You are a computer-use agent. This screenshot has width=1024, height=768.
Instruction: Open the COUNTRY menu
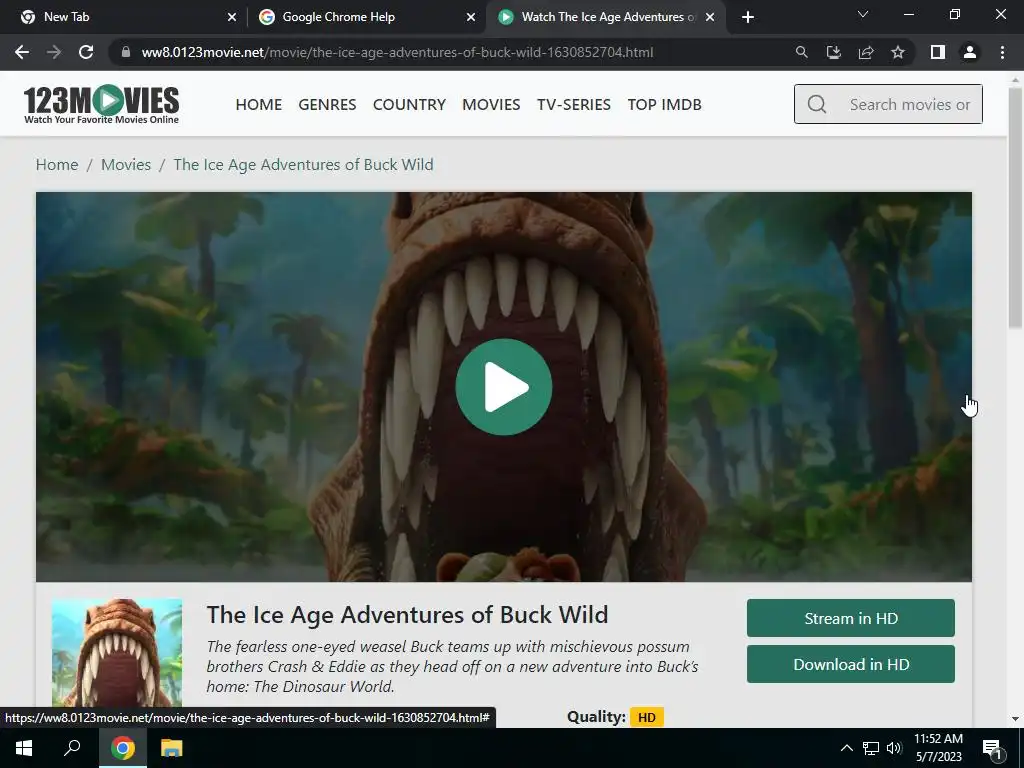[409, 104]
